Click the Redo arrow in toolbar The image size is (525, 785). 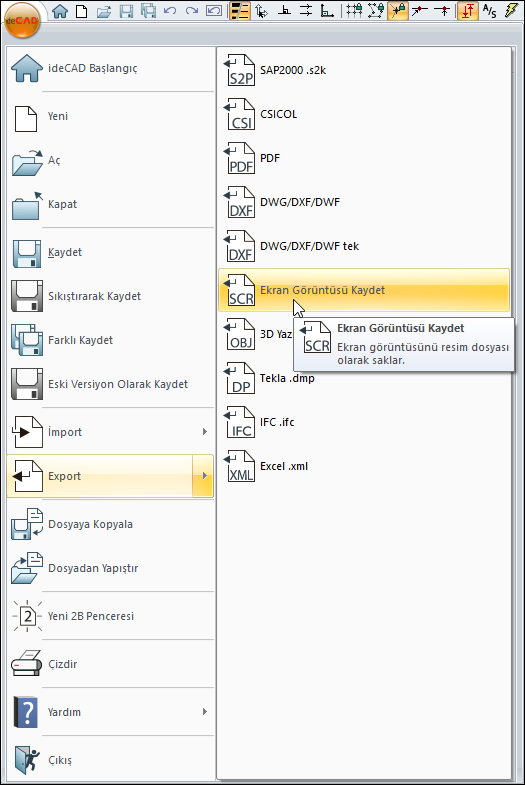click(191, 11)
